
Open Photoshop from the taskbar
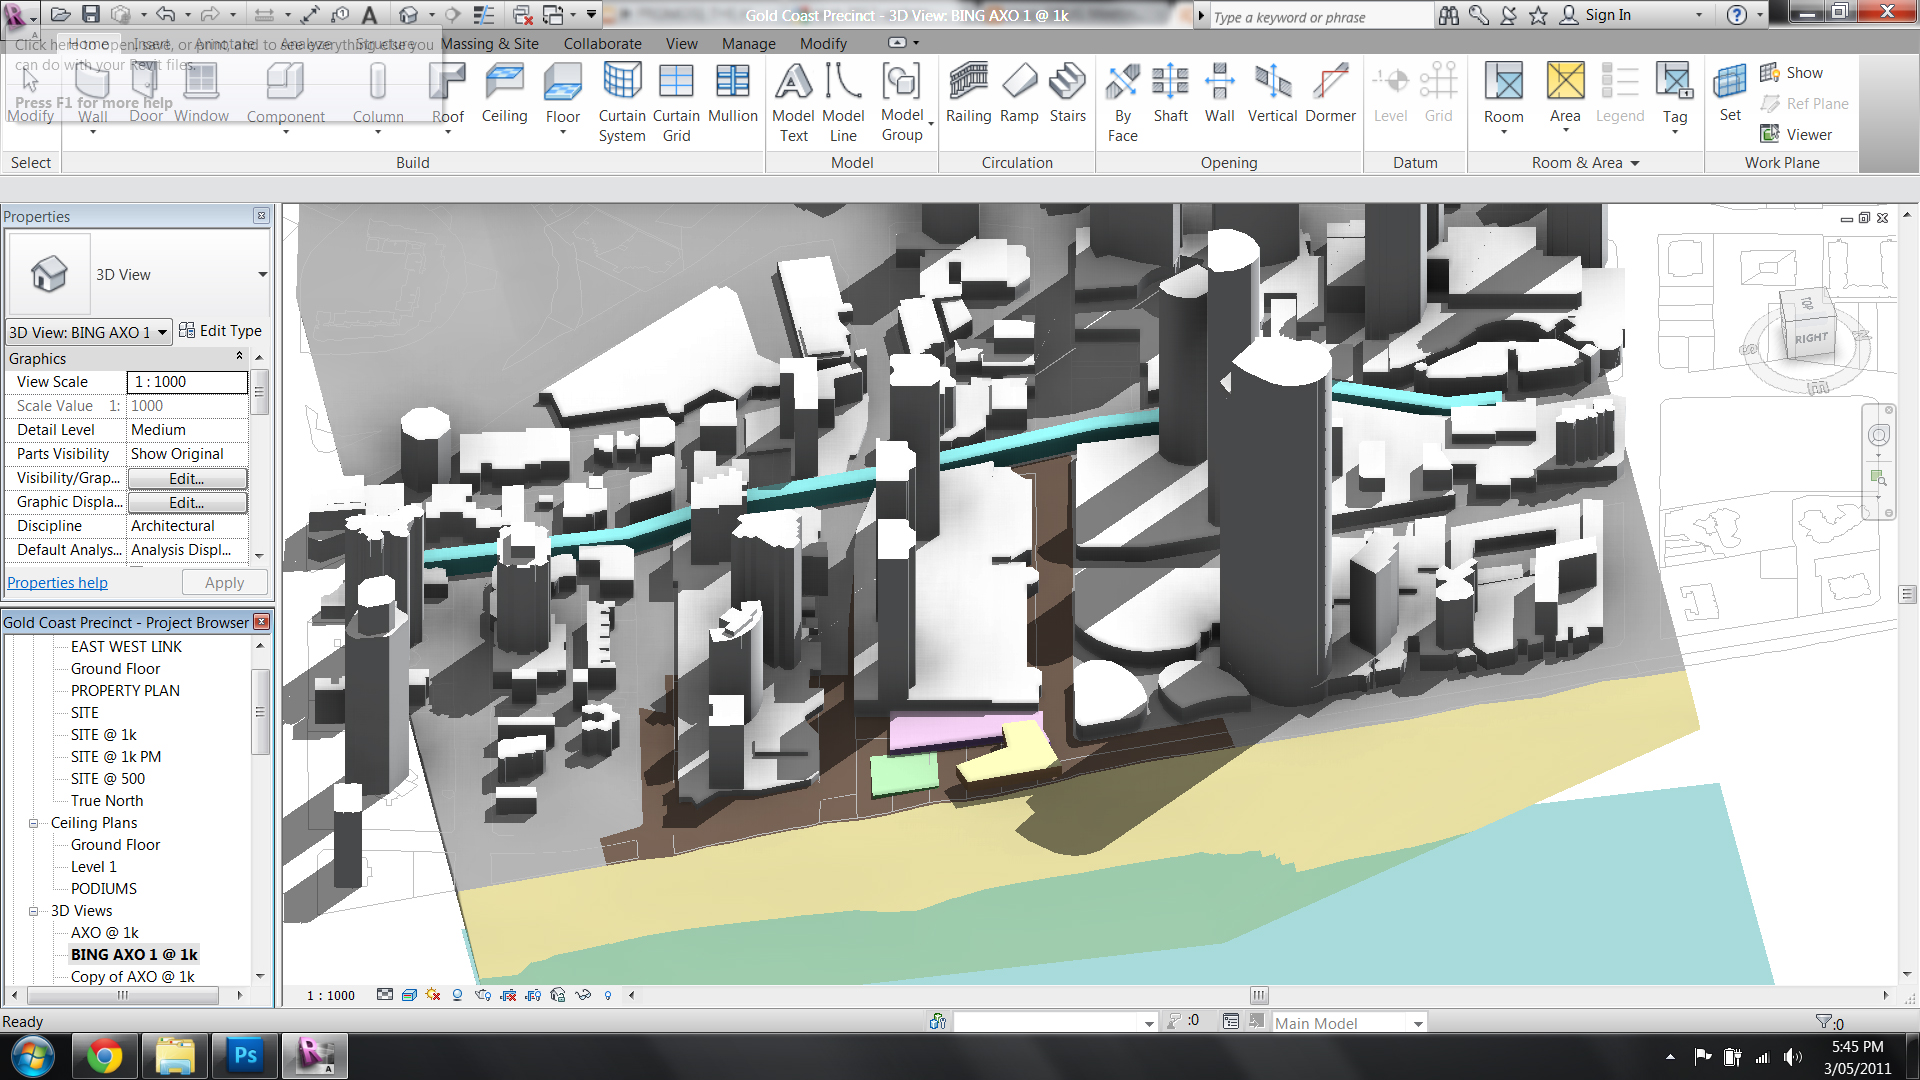[245, 1055]
